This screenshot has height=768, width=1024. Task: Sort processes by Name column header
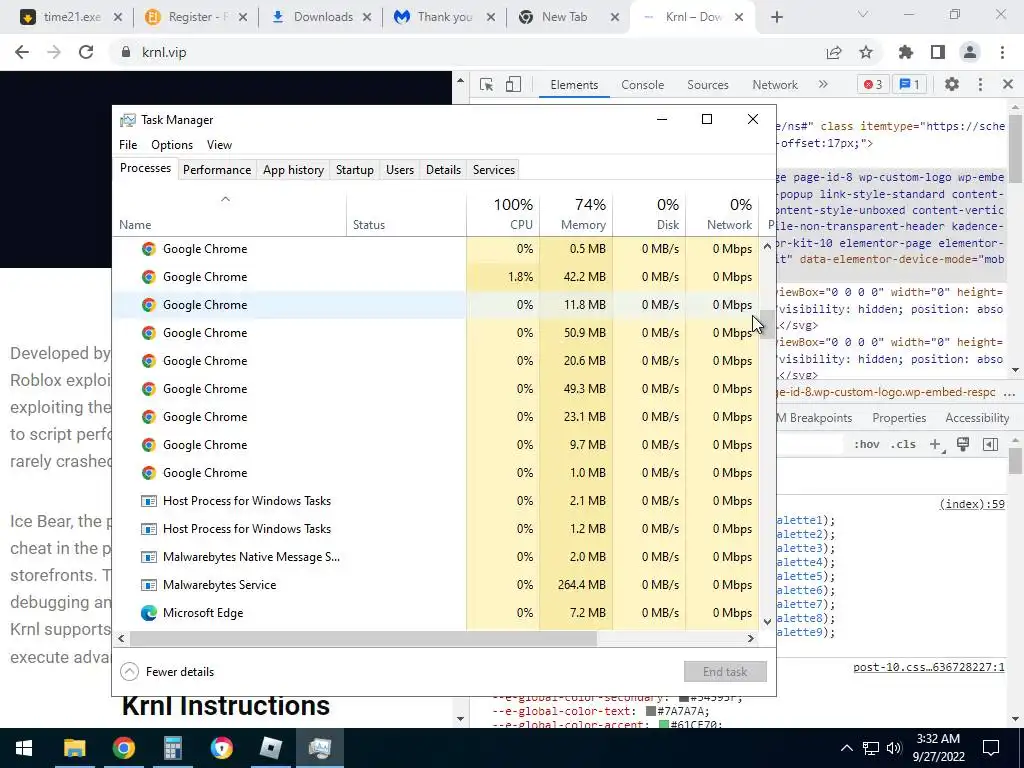[229, 214]
